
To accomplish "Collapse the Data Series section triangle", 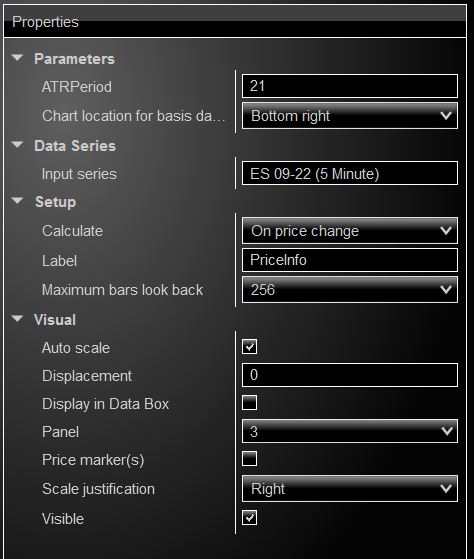I will coord(17,144).
